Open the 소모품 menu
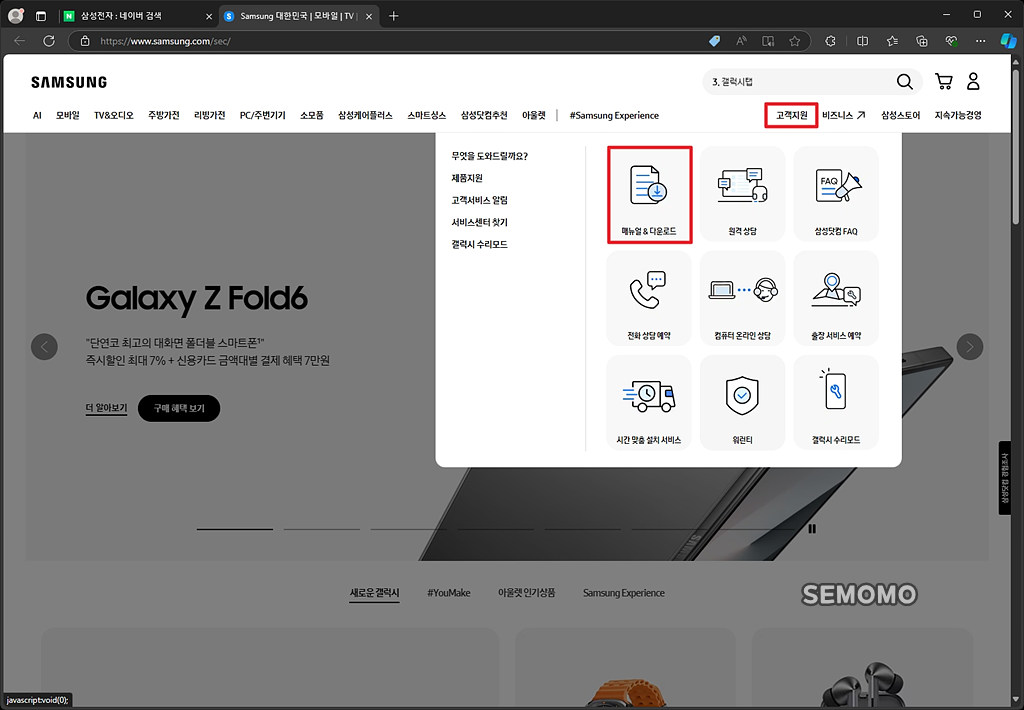1024x710 pixels. point(312,115)
